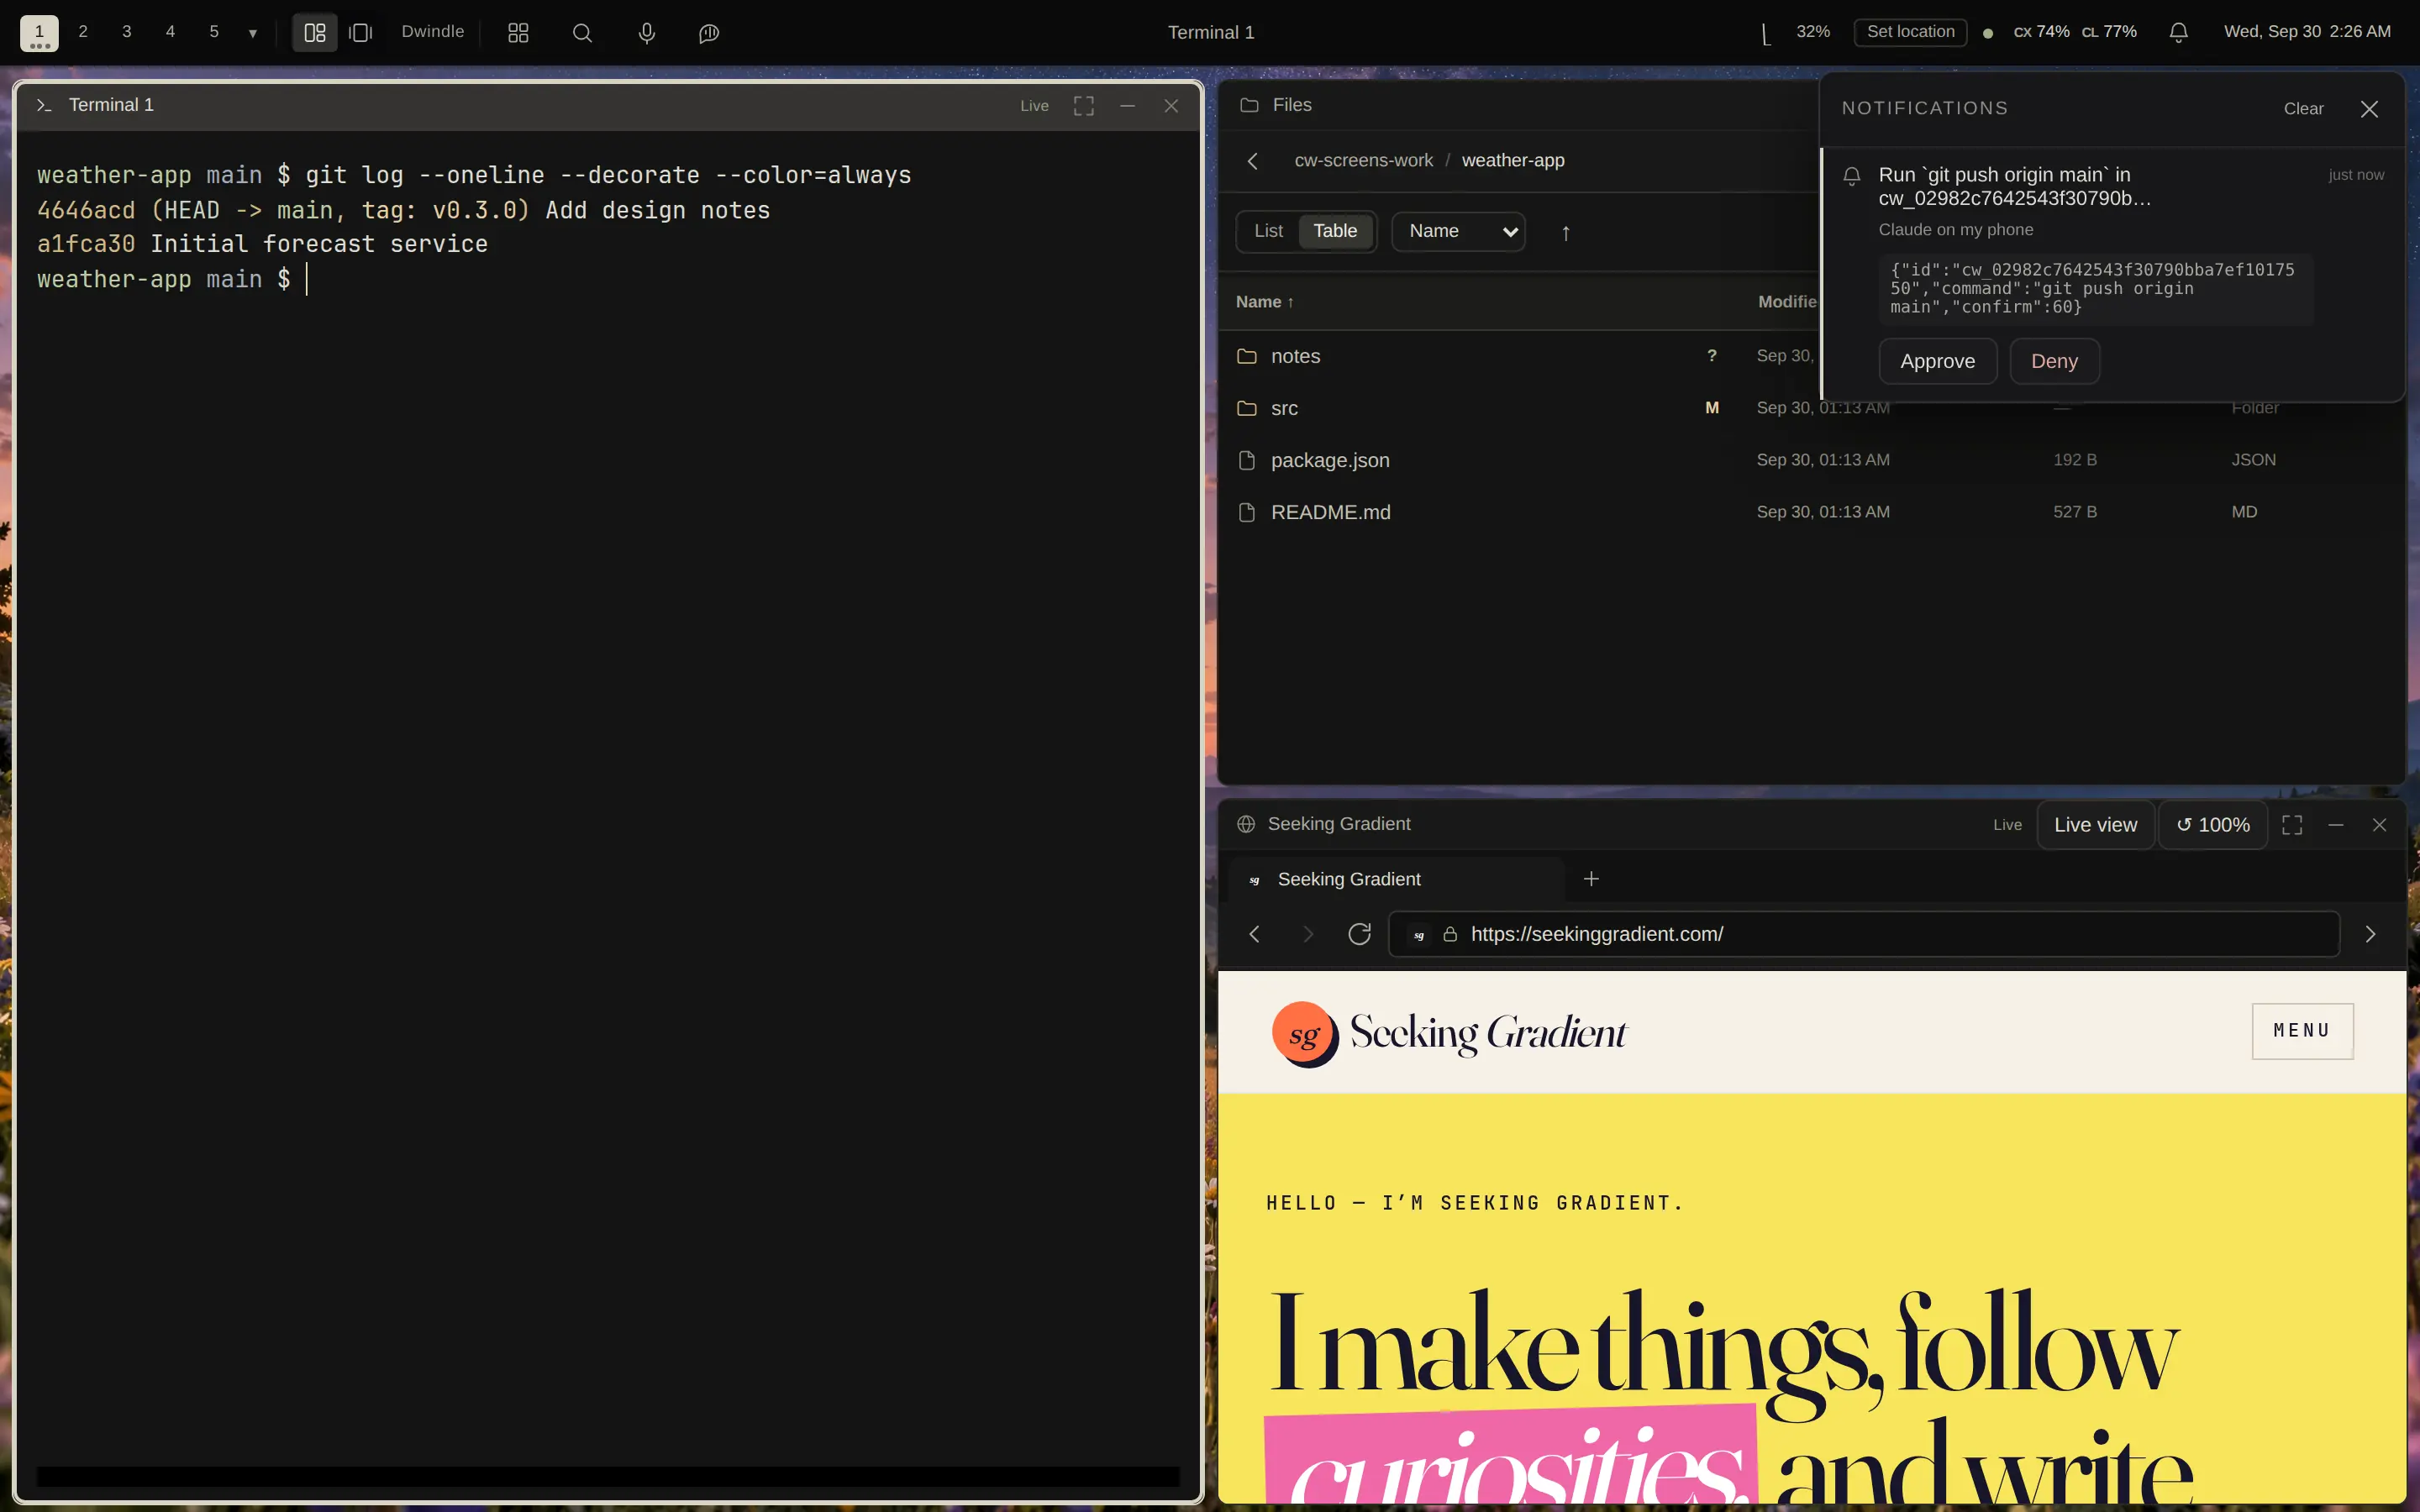Reset zoom with 100% button

(2213, 824)
